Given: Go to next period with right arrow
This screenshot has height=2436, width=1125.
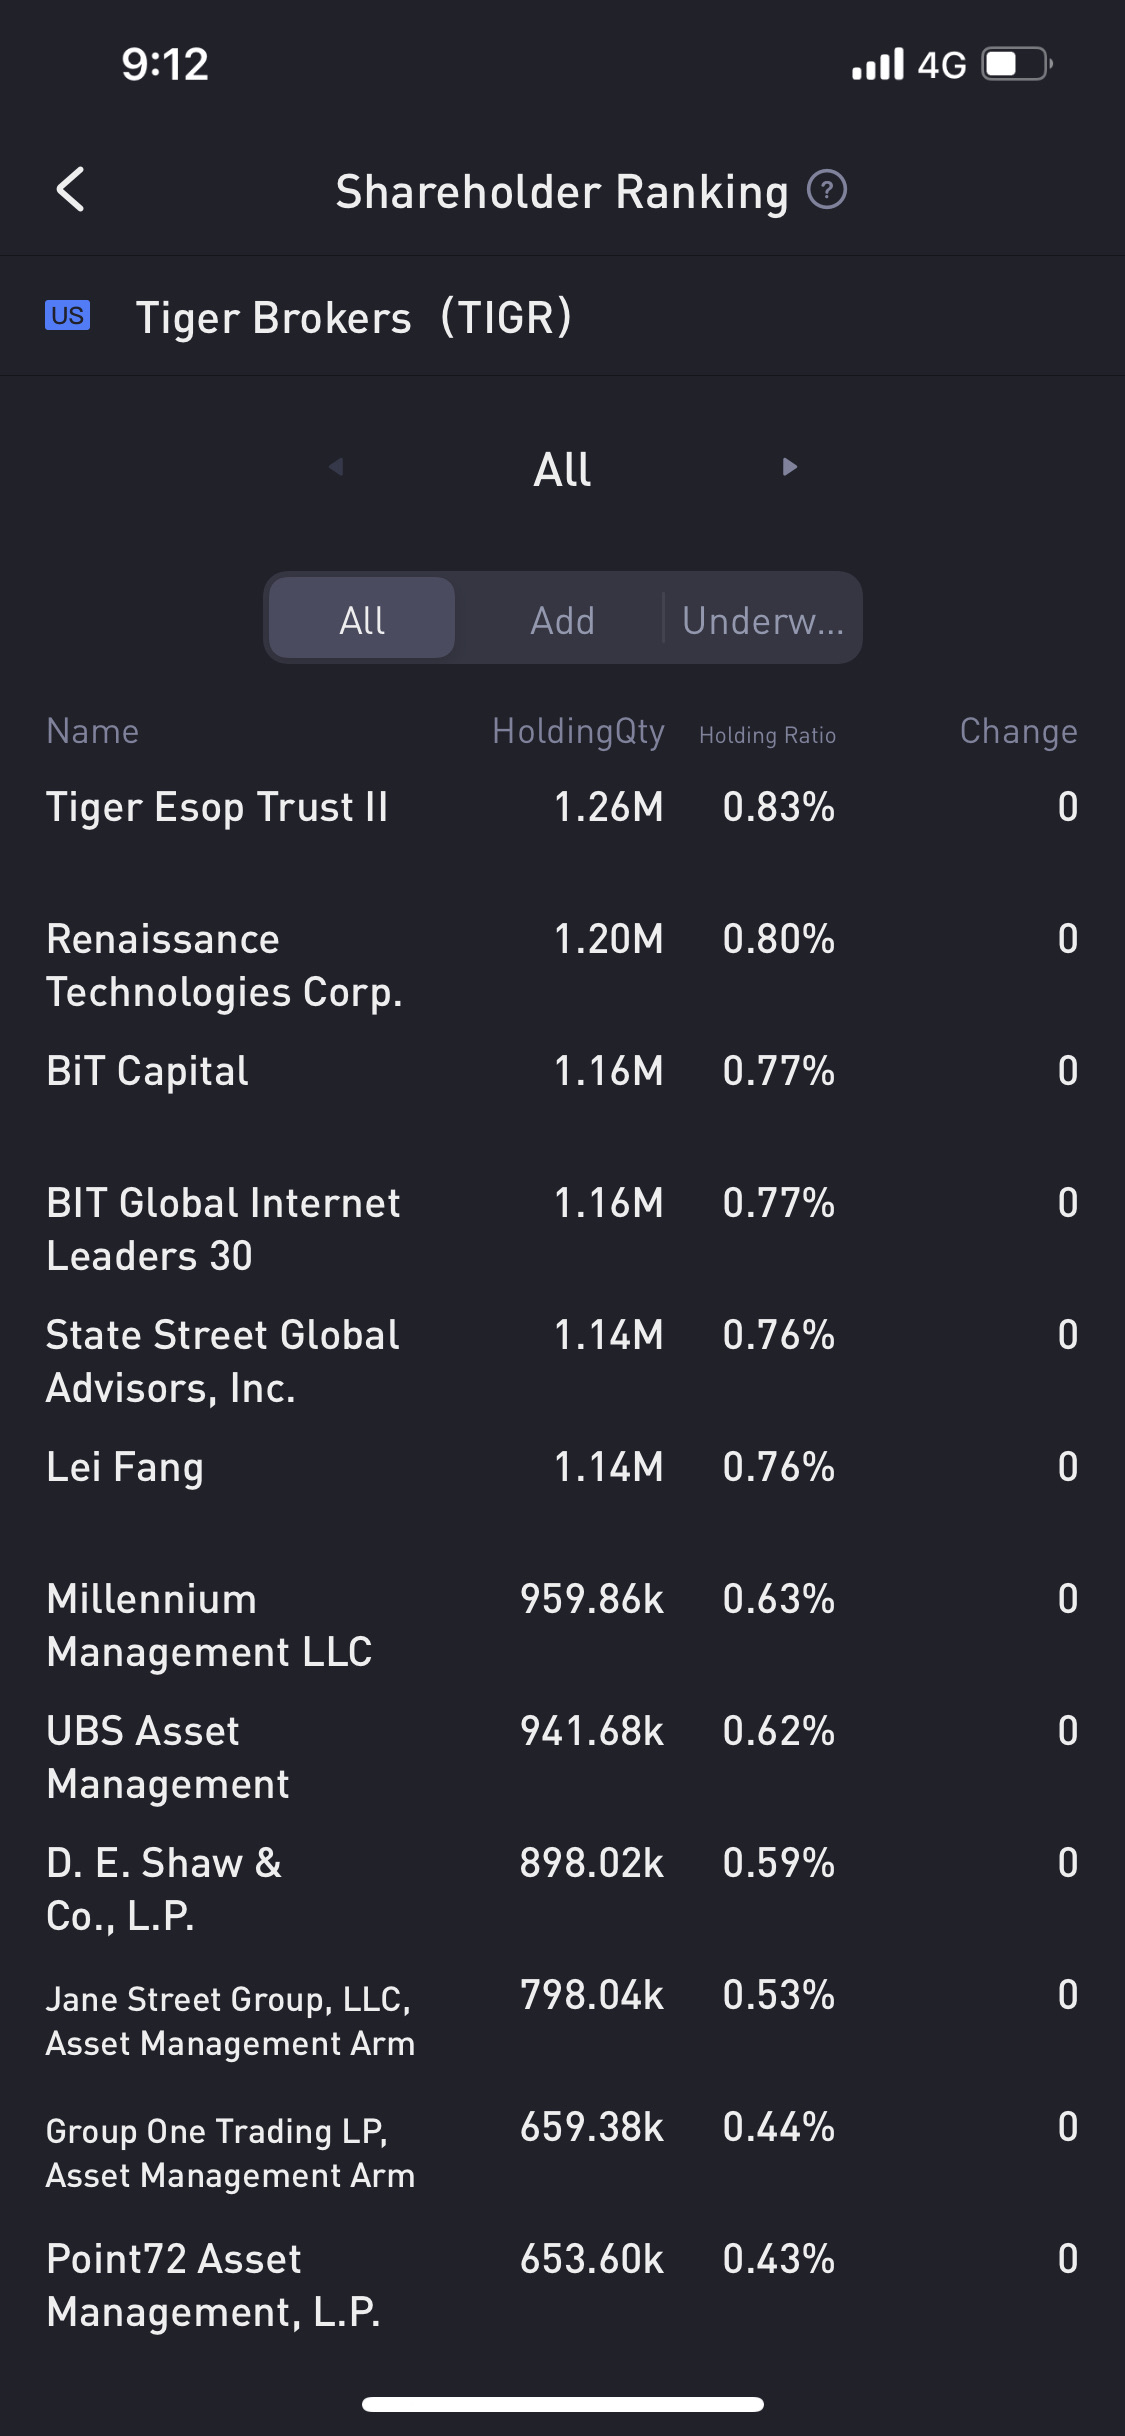Looking at the screenshot, I should pos(790,467).
